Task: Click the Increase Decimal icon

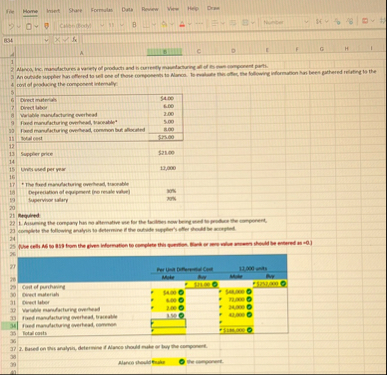Action: click(349, 21)
